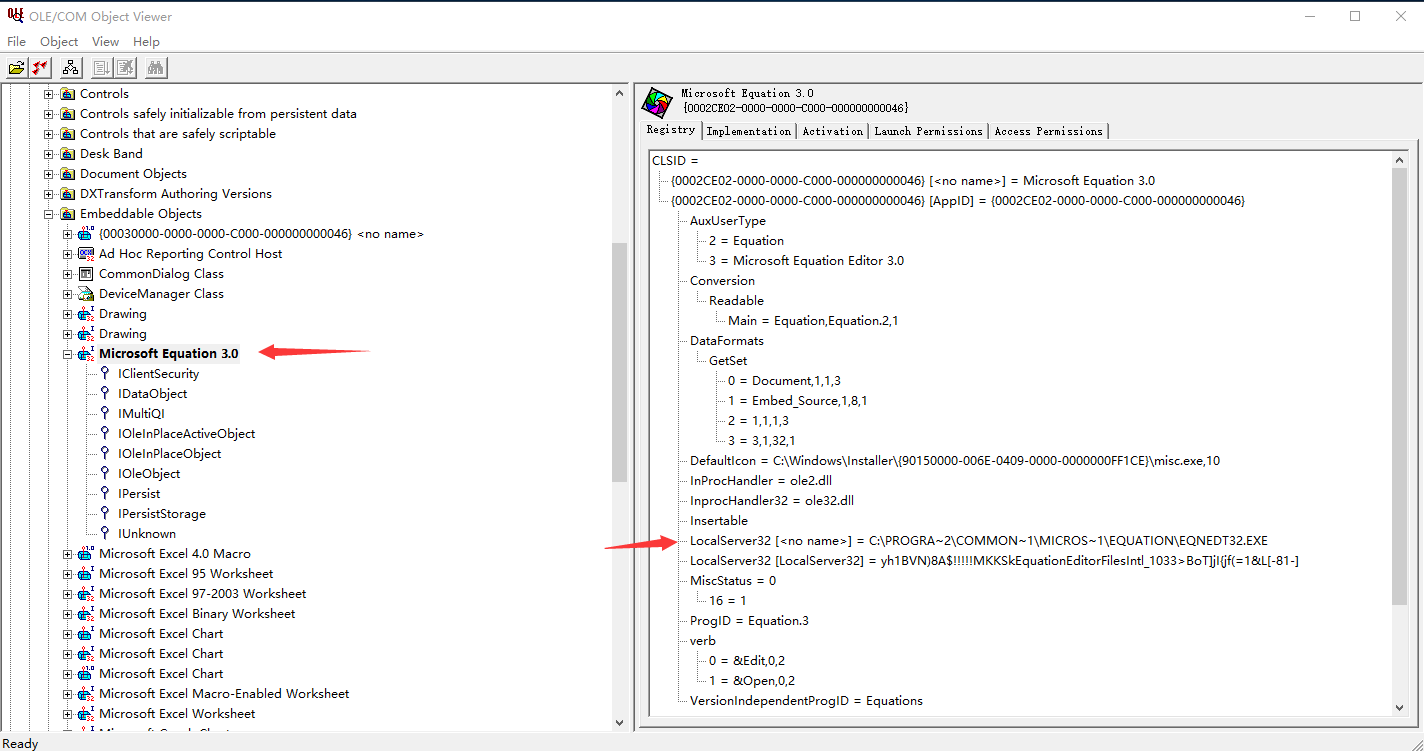Expand the Document Objects category node

(x=48, y=174)
